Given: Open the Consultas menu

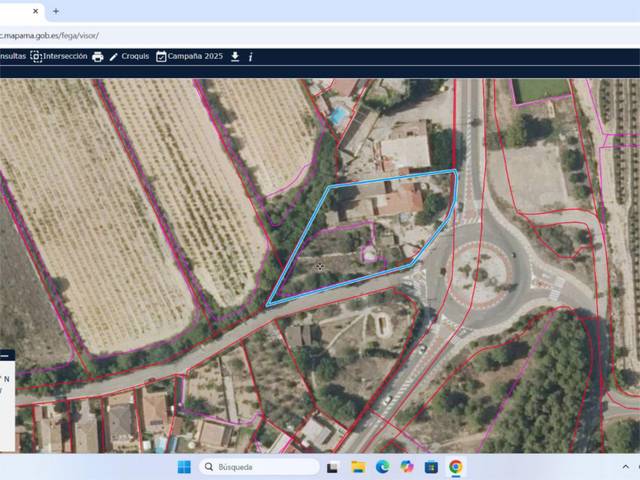Looking at the screenshot, I should coord(12,57).
